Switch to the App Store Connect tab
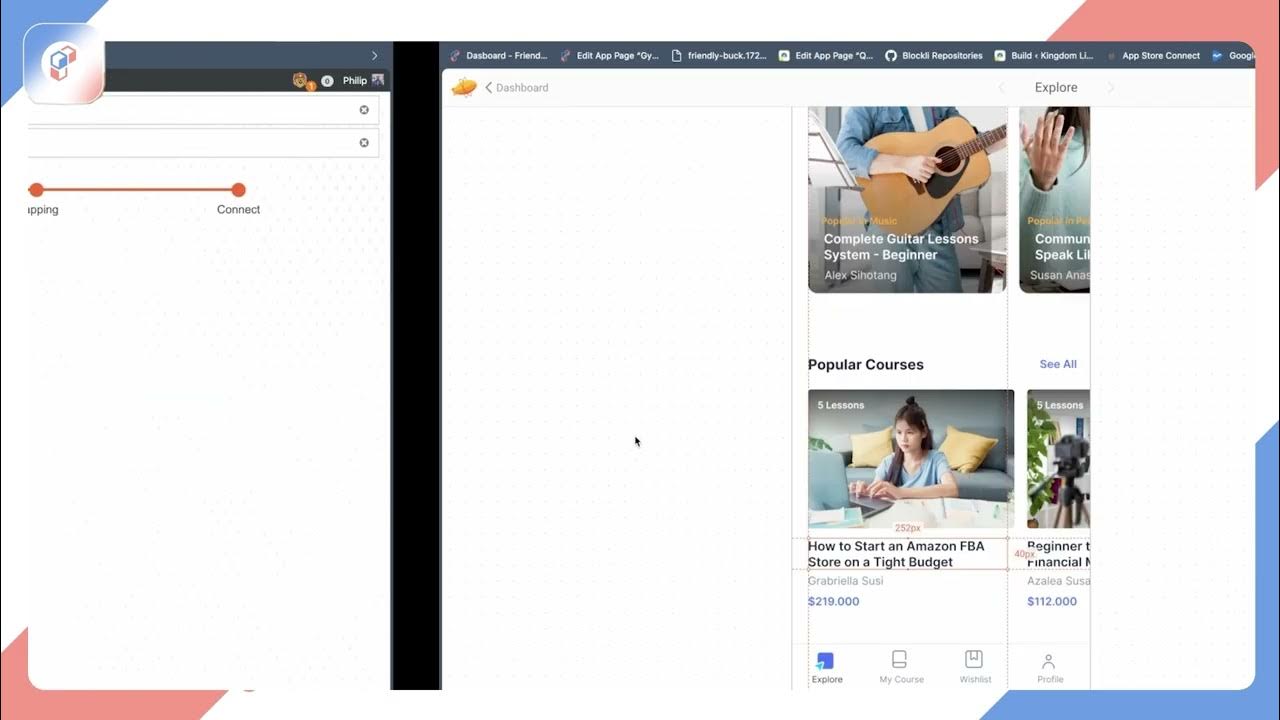Screen dimensions: 1280x720 coord(1152,56)
